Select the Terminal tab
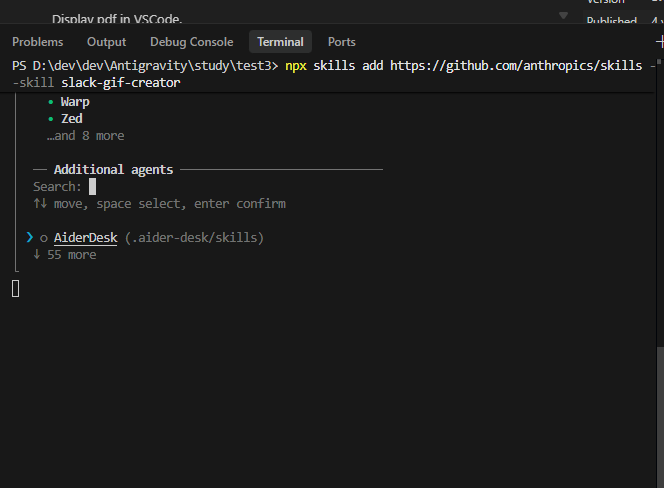Image resolution: width=664 pixels, height=488 pixels. click(280, 42)
